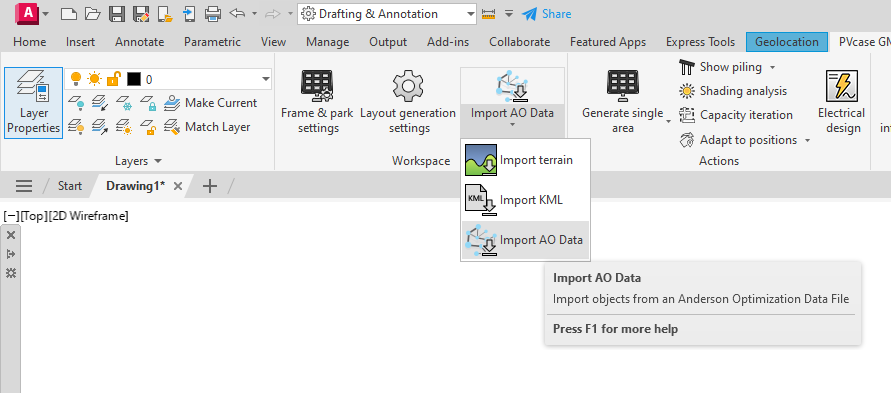Open Layout generation settings gear
891x393 pixels.
[x=408, y=102]
